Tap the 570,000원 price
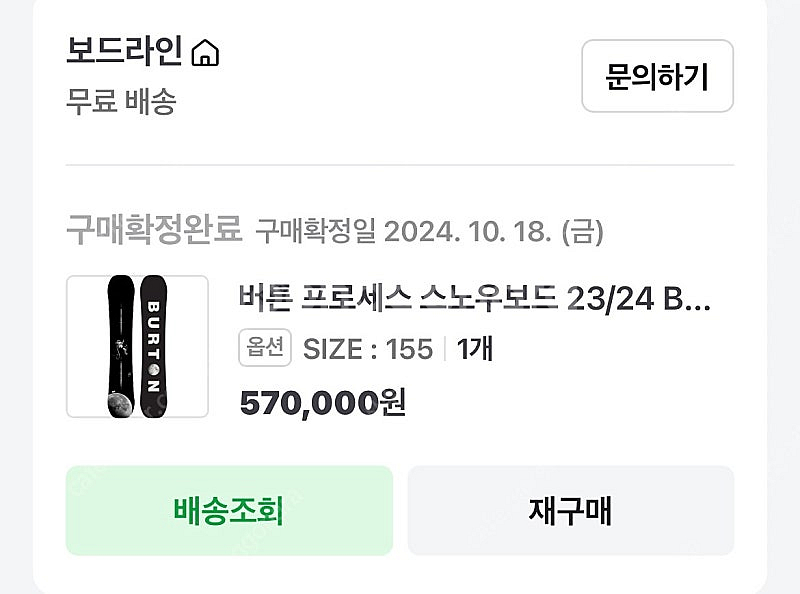The width and height of the screenshot is (800, 594). tap(323, 403)
